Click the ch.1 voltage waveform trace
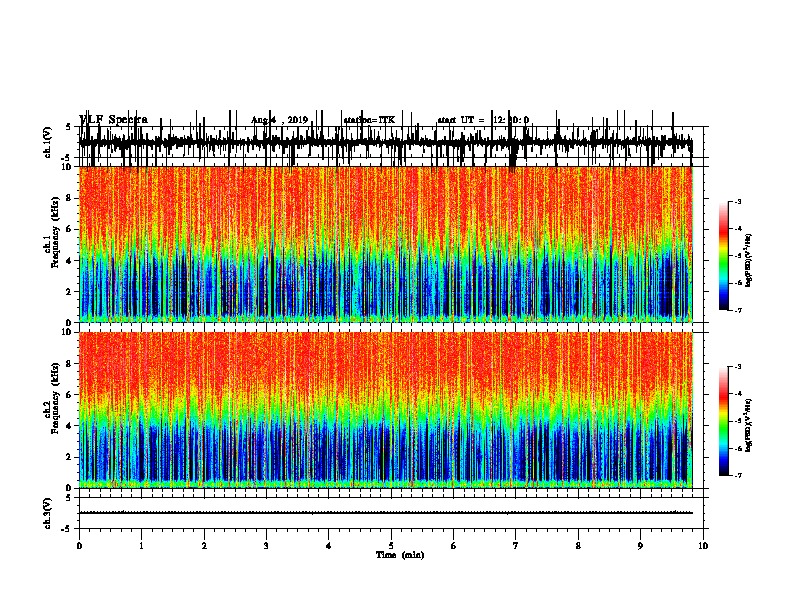 (386, 144)
